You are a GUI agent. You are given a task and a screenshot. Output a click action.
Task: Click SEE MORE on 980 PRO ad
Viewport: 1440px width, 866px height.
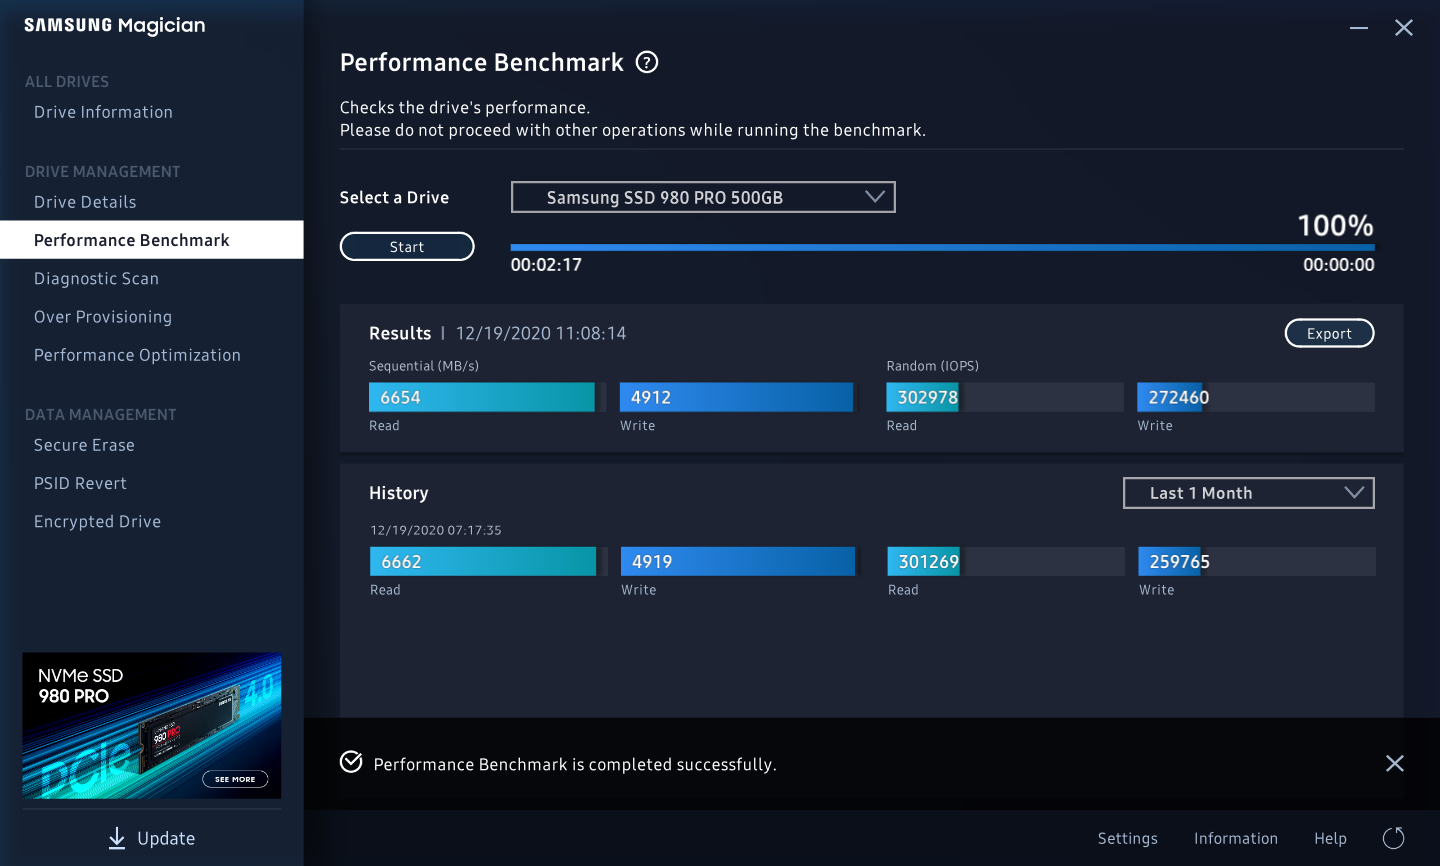coord(235,779)
